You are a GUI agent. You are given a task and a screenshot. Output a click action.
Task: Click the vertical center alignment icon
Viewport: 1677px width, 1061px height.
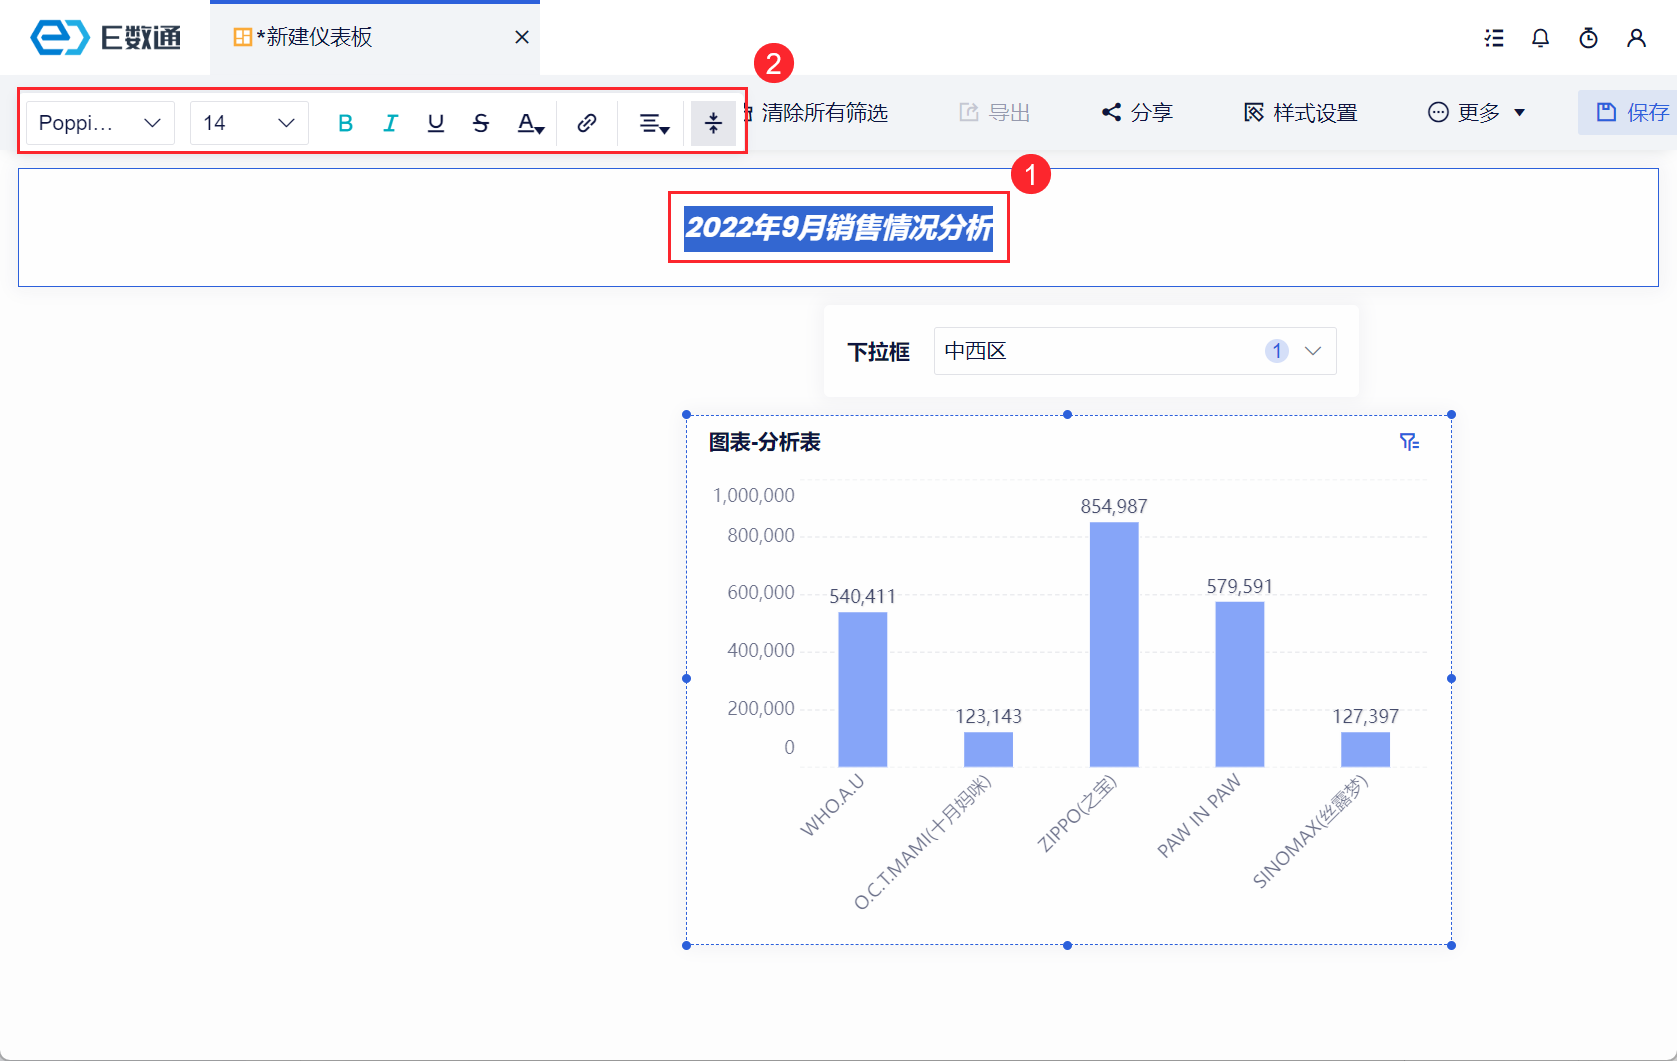click(x=713, y=123)
